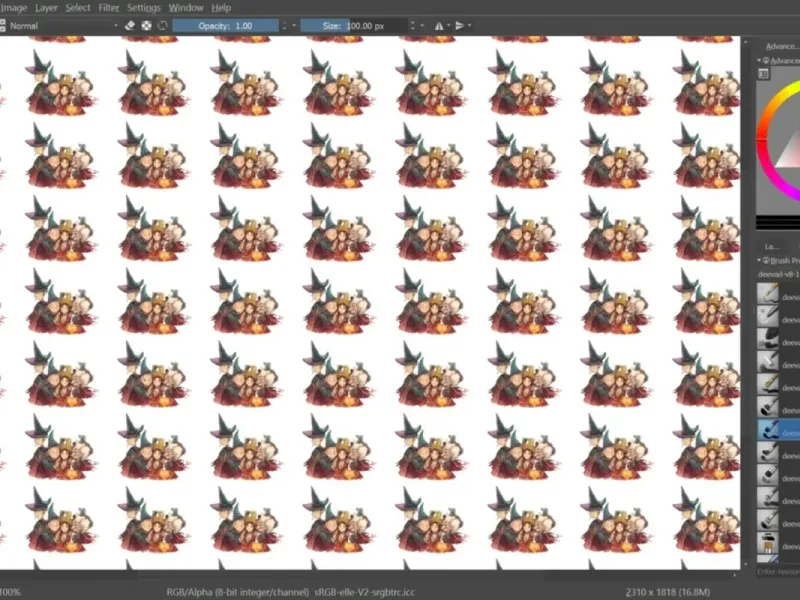Click the canvas vertical scrollbar down arrow
The height and width of the screenshot is (600, 800).
(x=745, y=564)
